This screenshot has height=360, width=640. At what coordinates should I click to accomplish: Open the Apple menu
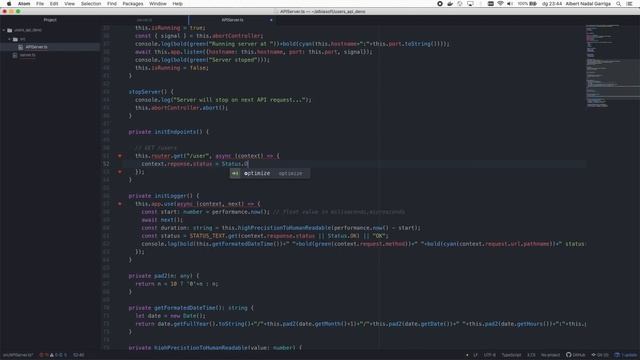click(9, 4)
